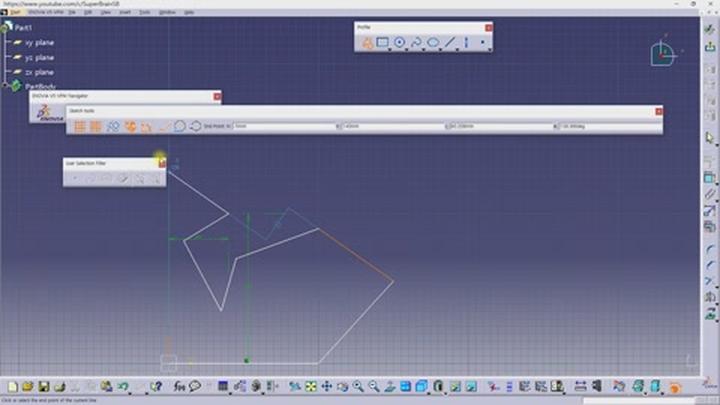Click the What's This help icon
Screen dimensions: 720x405
point(156,387)
